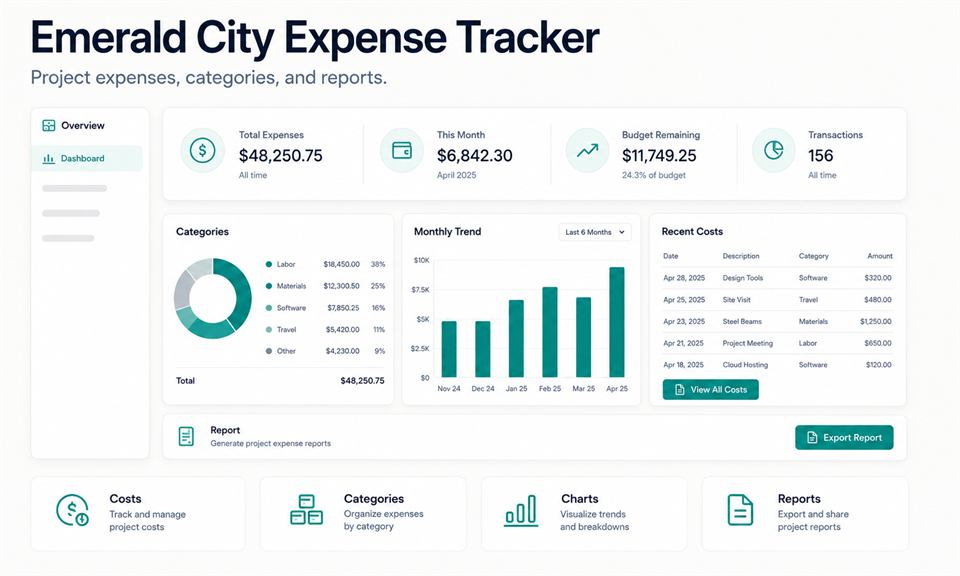Click the "$1,250.00" amount in Recent Costs
This screenshot has height=576, width=960.
[x=876, y=321]
